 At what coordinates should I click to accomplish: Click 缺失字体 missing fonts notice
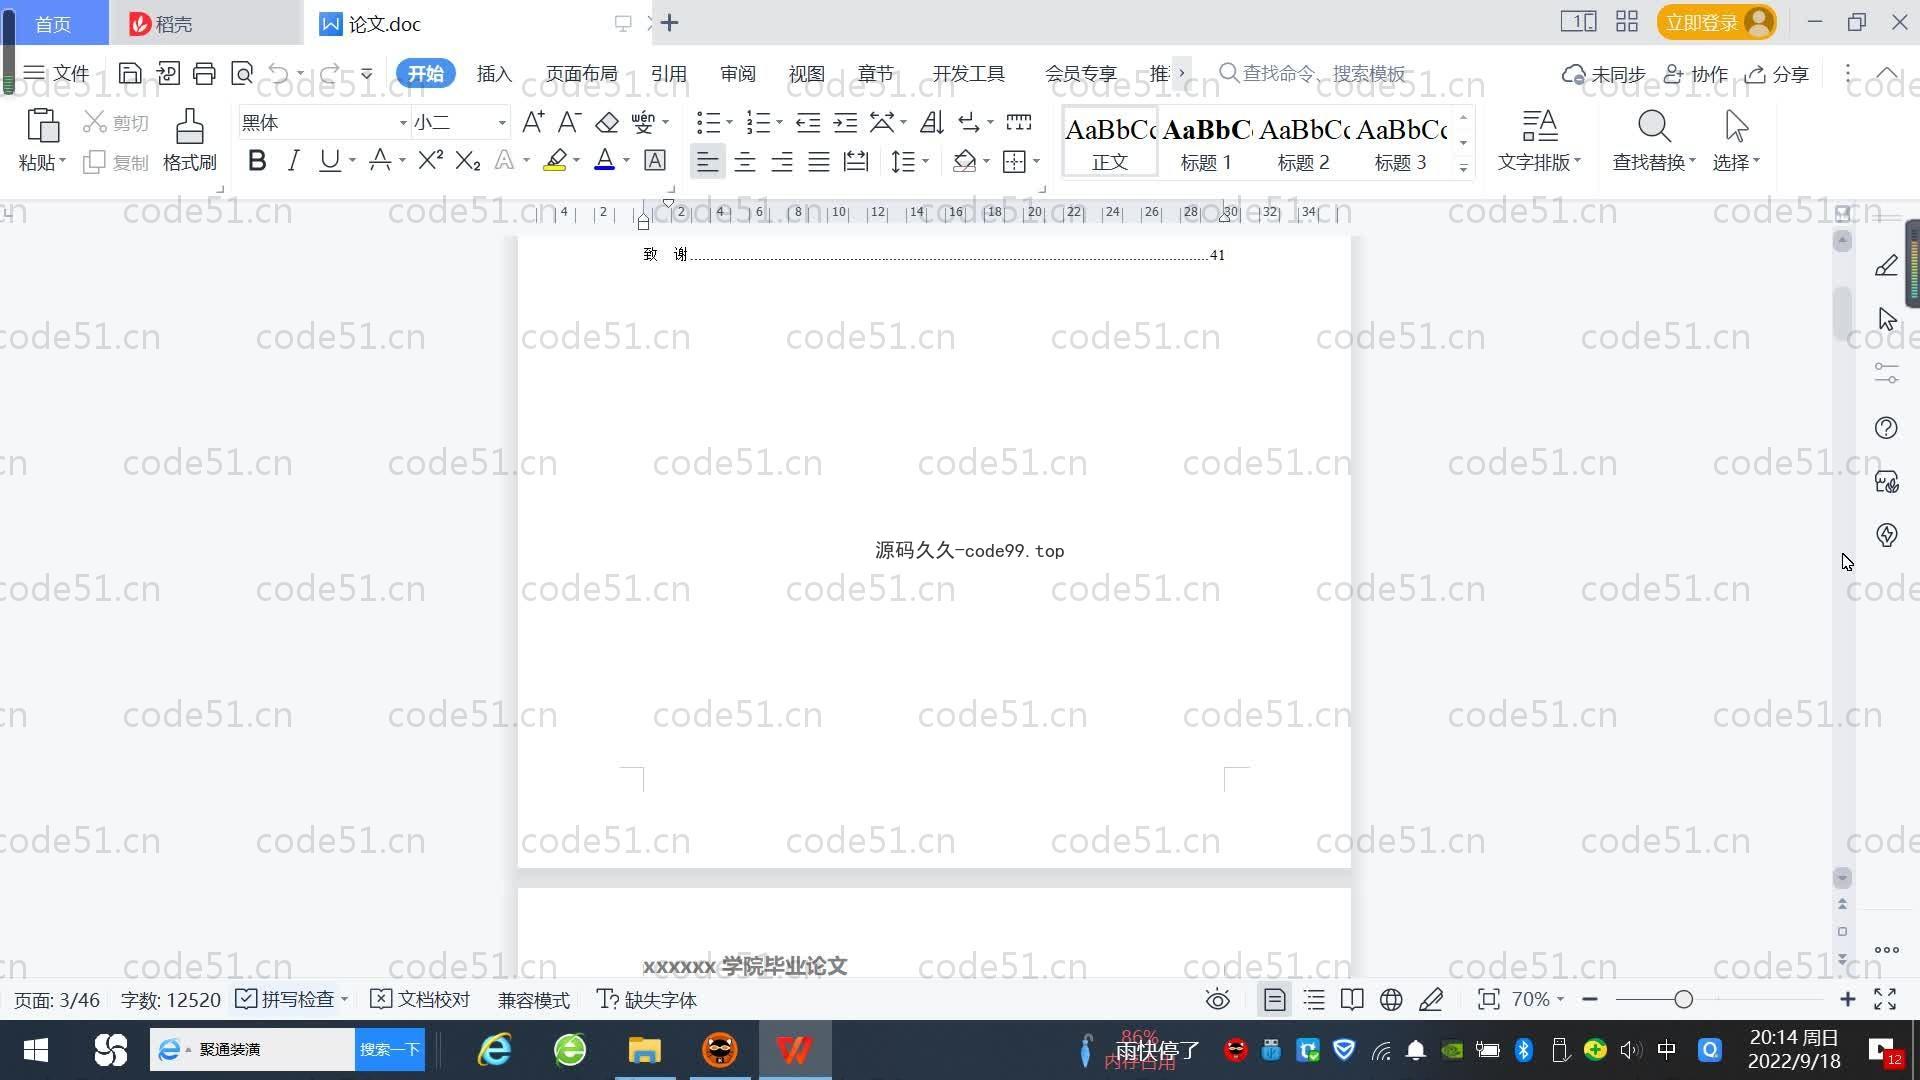647,999
